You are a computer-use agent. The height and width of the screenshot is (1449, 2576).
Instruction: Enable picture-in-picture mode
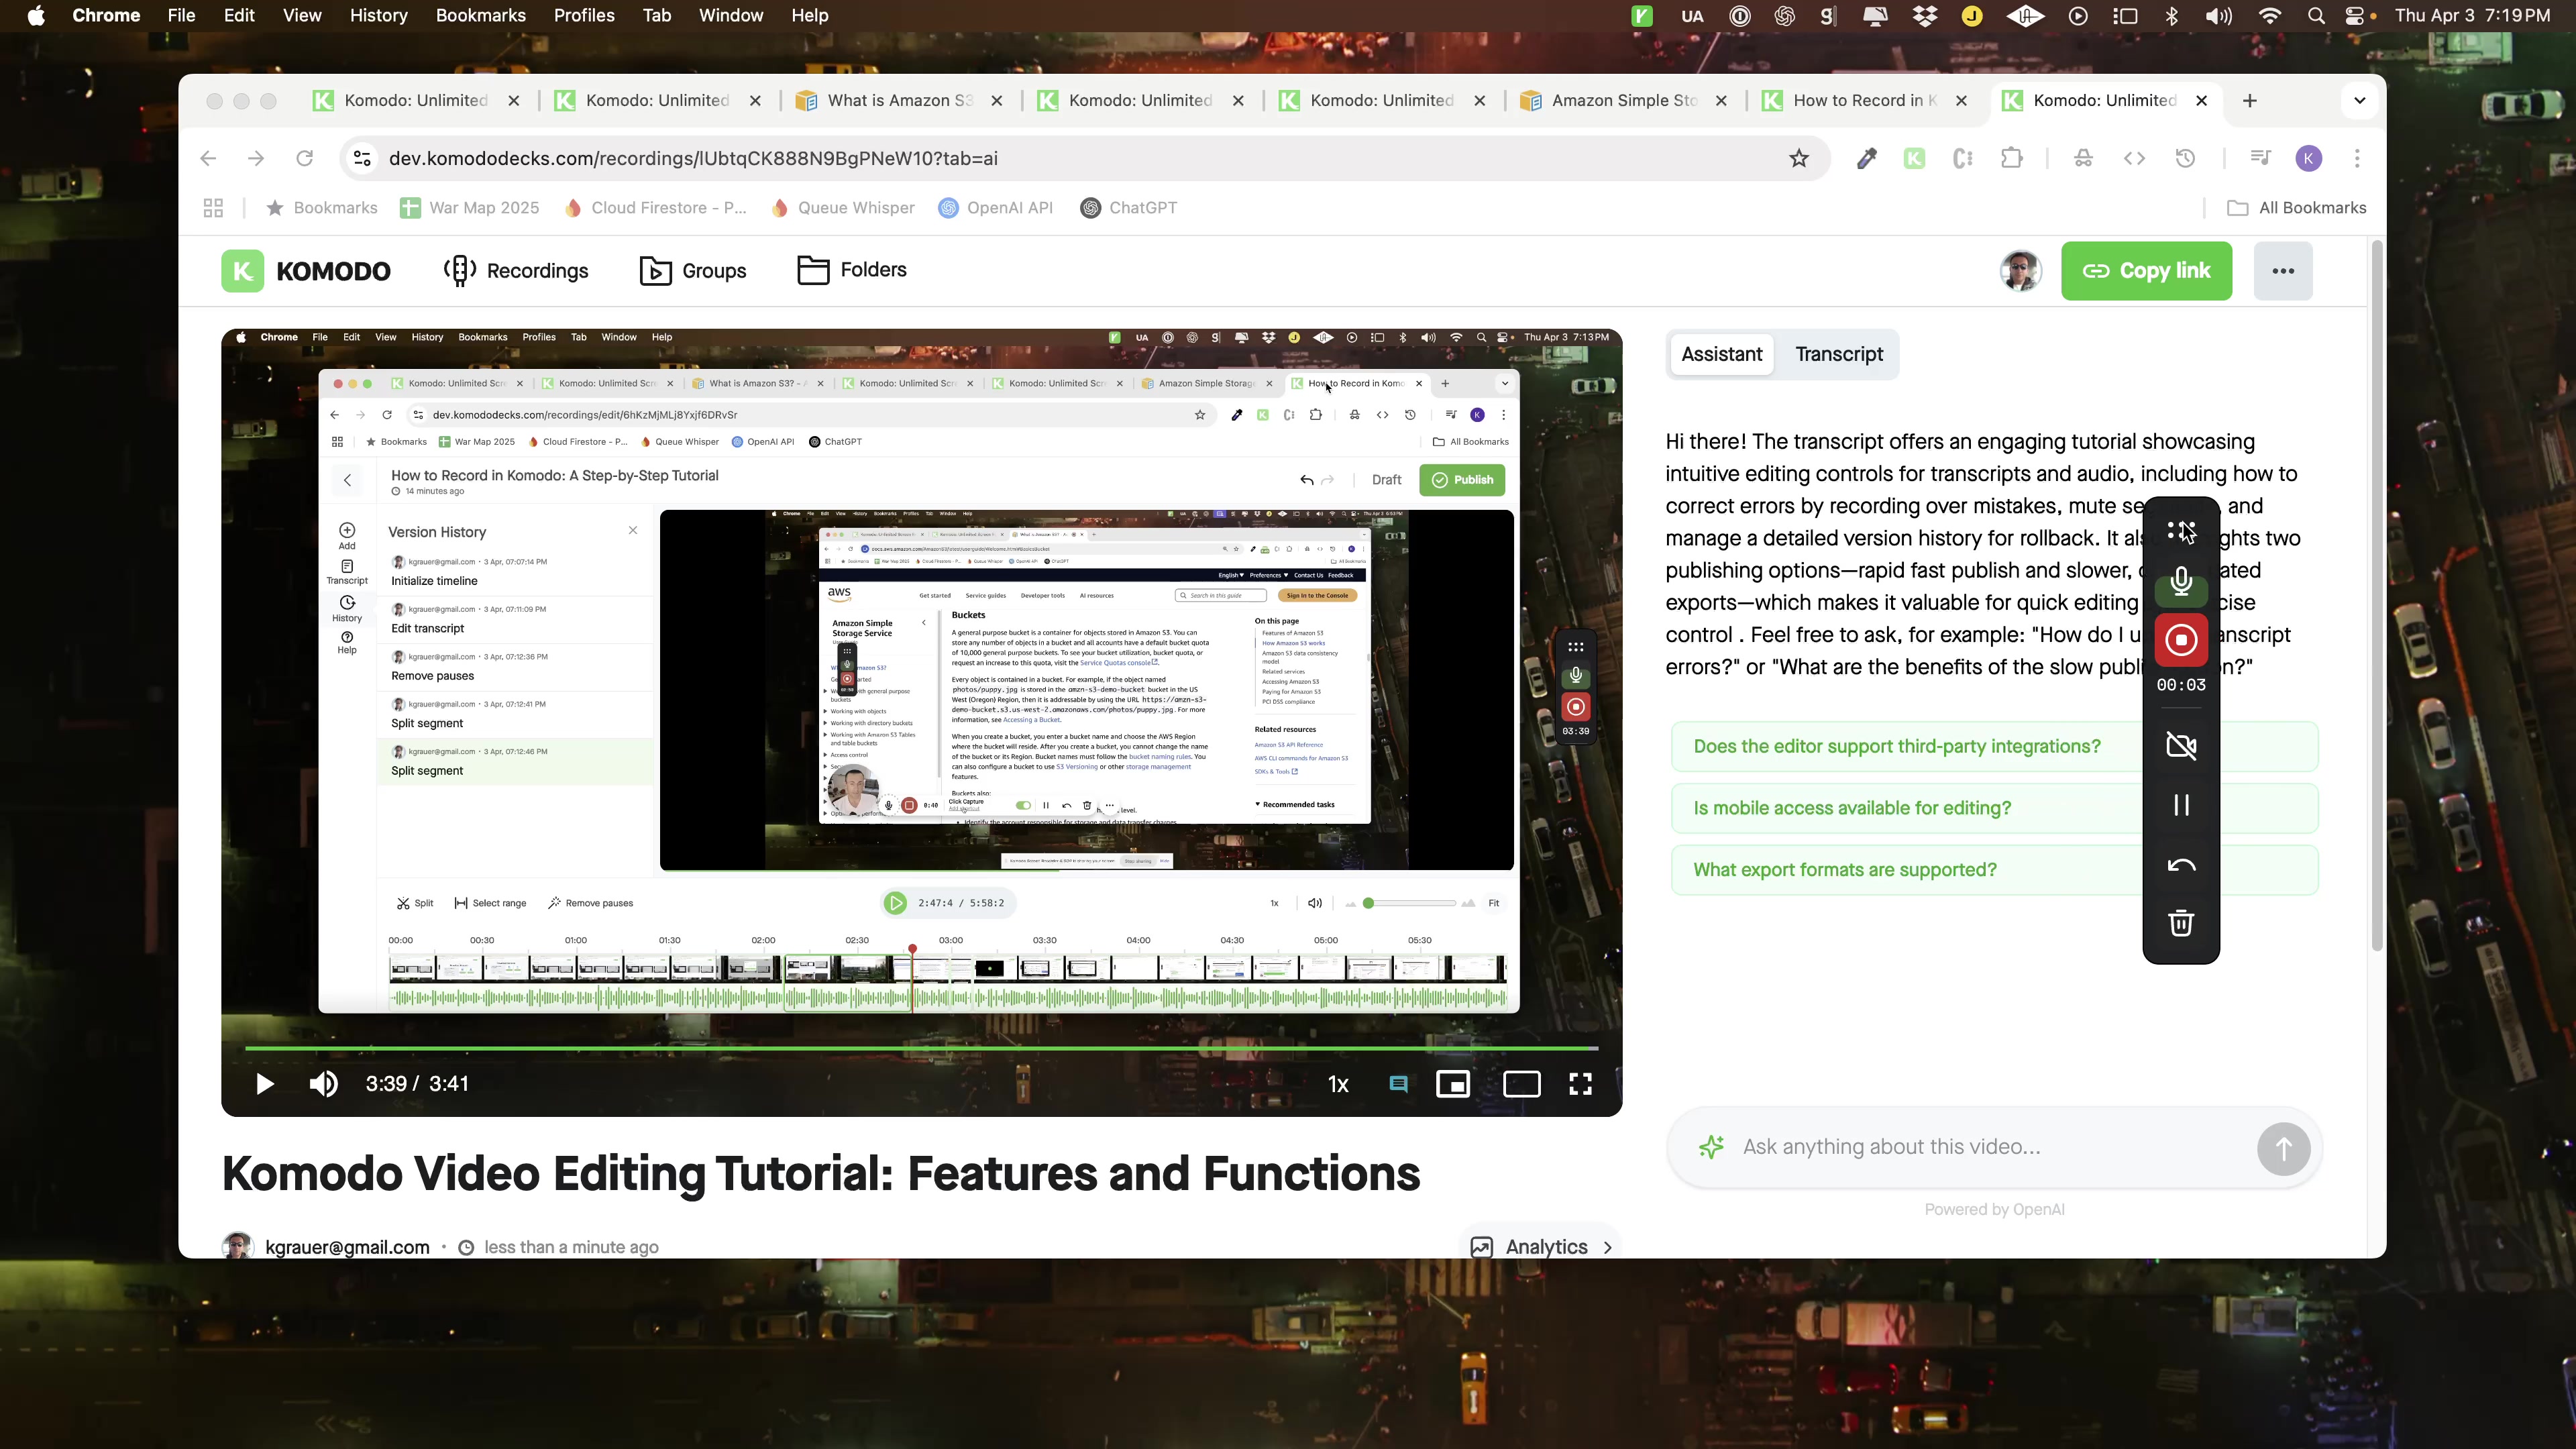(x=1453, y=1085)
